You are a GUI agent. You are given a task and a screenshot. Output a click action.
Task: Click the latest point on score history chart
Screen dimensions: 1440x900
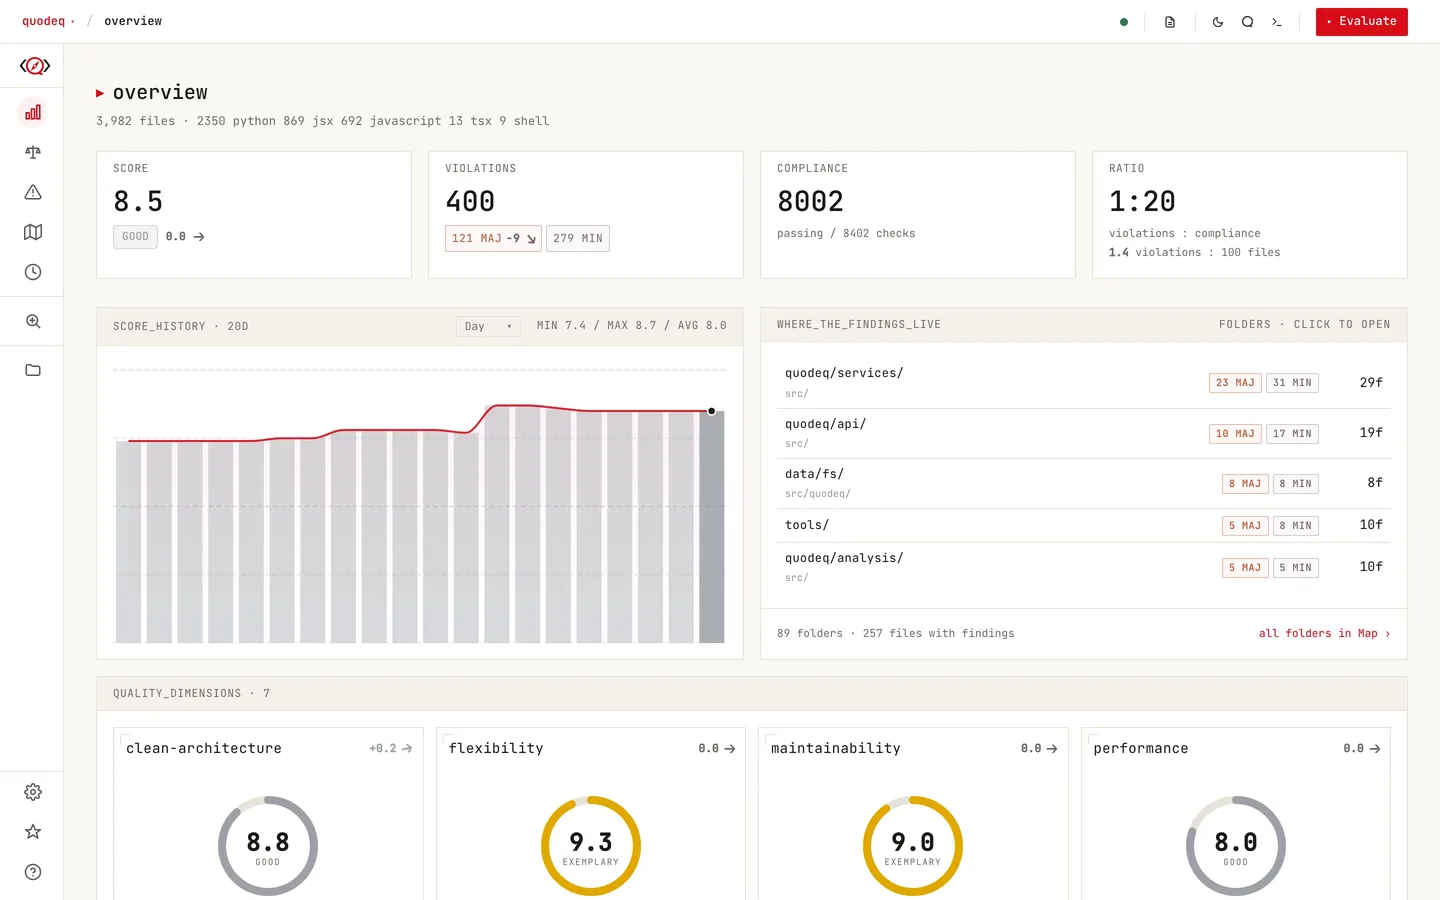click(x=712, y=411)
